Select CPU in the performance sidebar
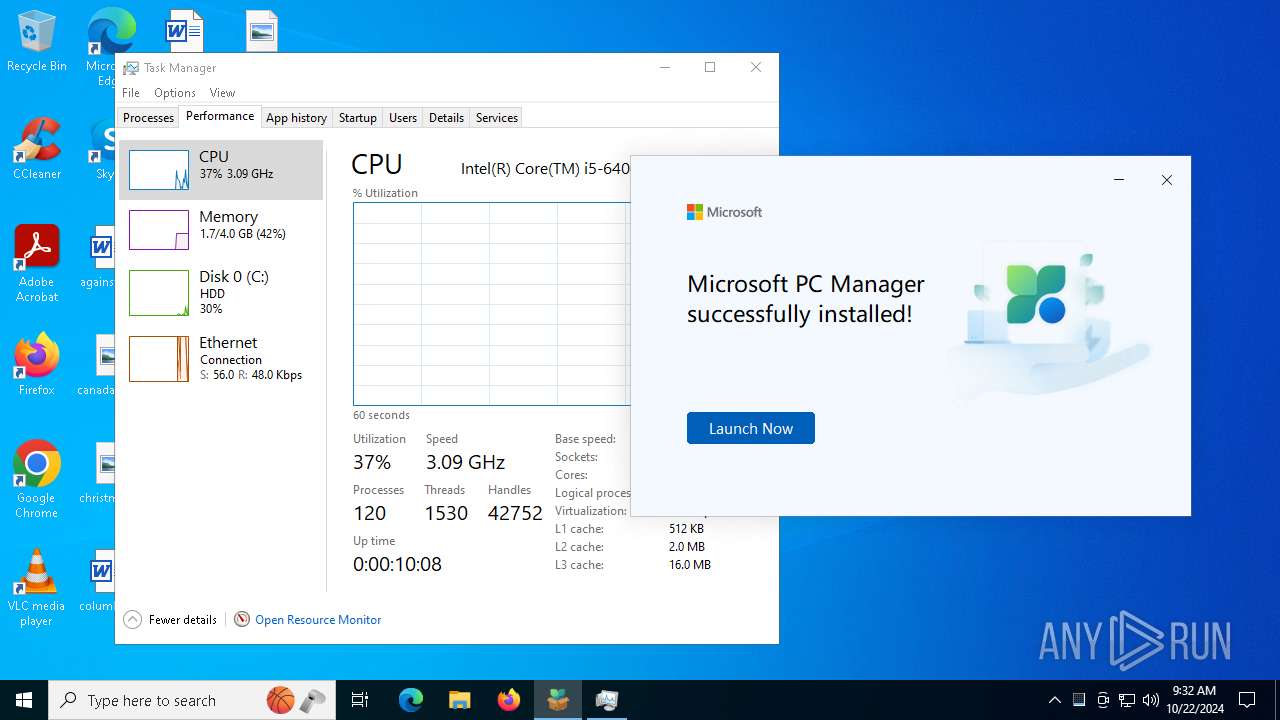Viewport: 1280px width, 720px height. pos(221,170)
